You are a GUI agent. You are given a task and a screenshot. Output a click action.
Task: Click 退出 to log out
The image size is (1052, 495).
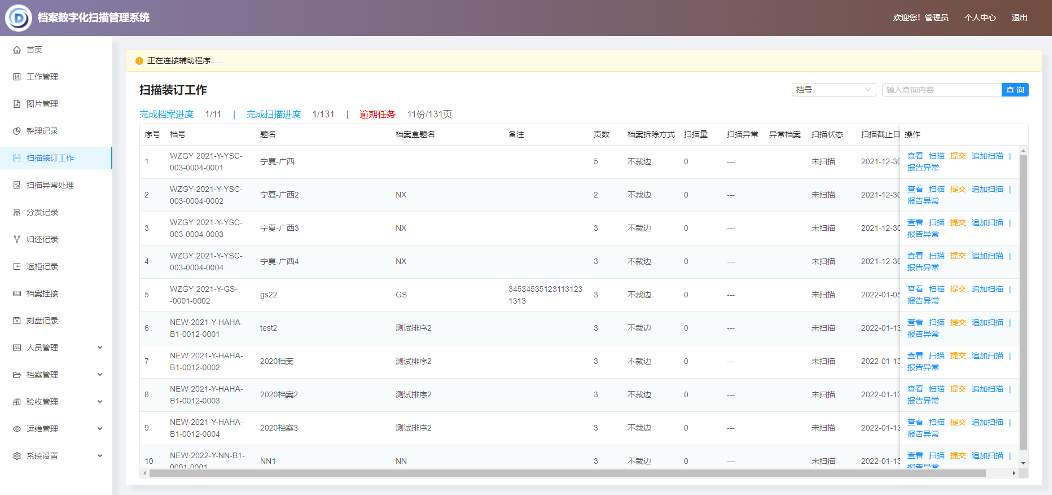[1019, 18]
